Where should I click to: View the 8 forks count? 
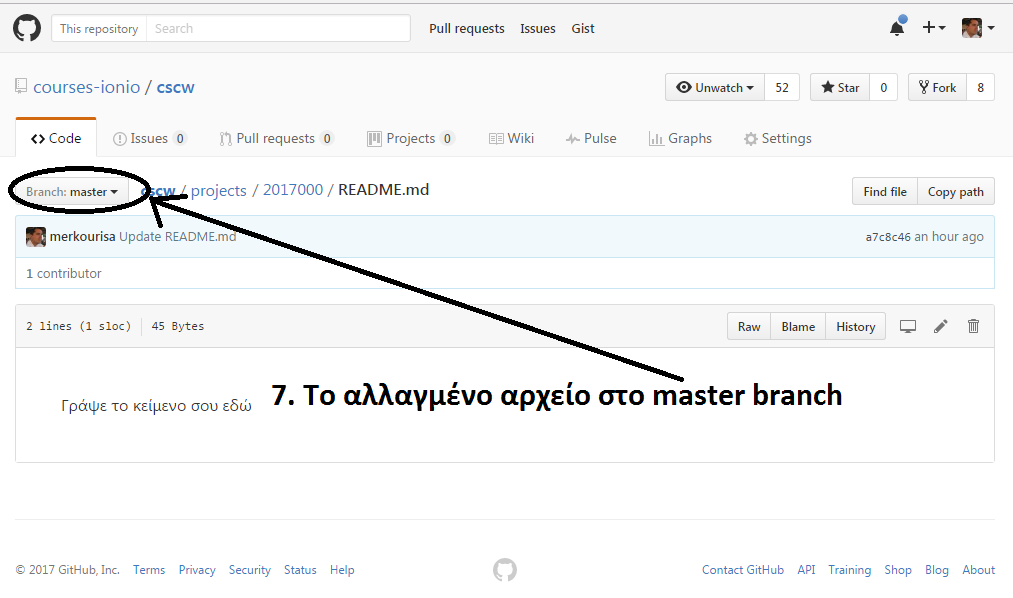click(980, 87)
